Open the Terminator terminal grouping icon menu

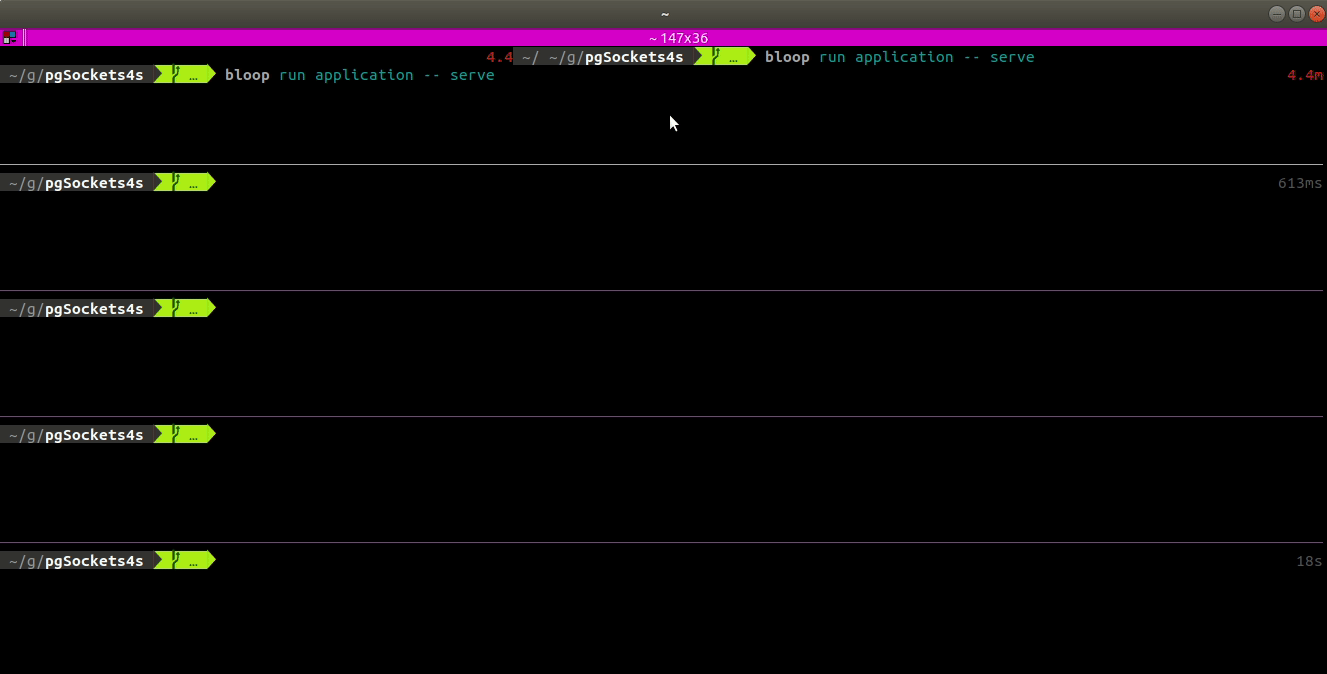click(x=9, y=38)
